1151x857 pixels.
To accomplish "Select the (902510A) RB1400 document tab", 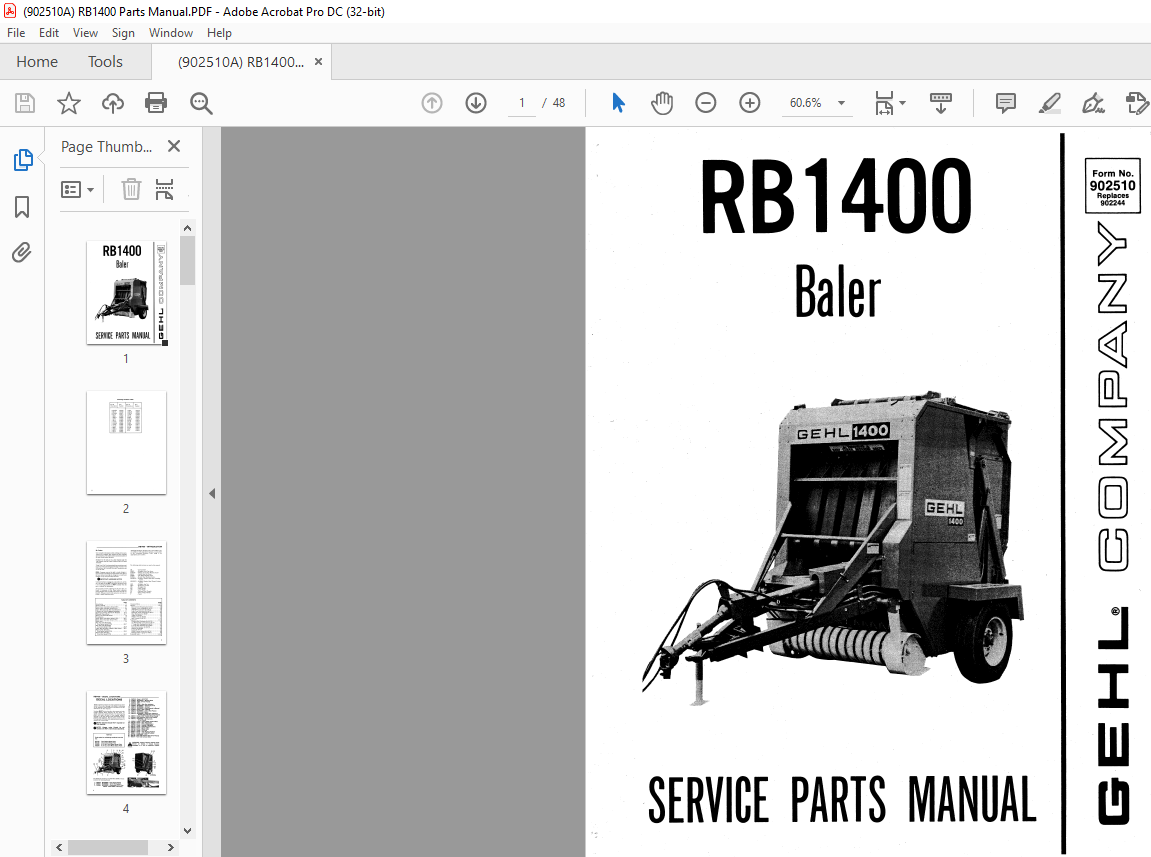I will coord(241,62).
